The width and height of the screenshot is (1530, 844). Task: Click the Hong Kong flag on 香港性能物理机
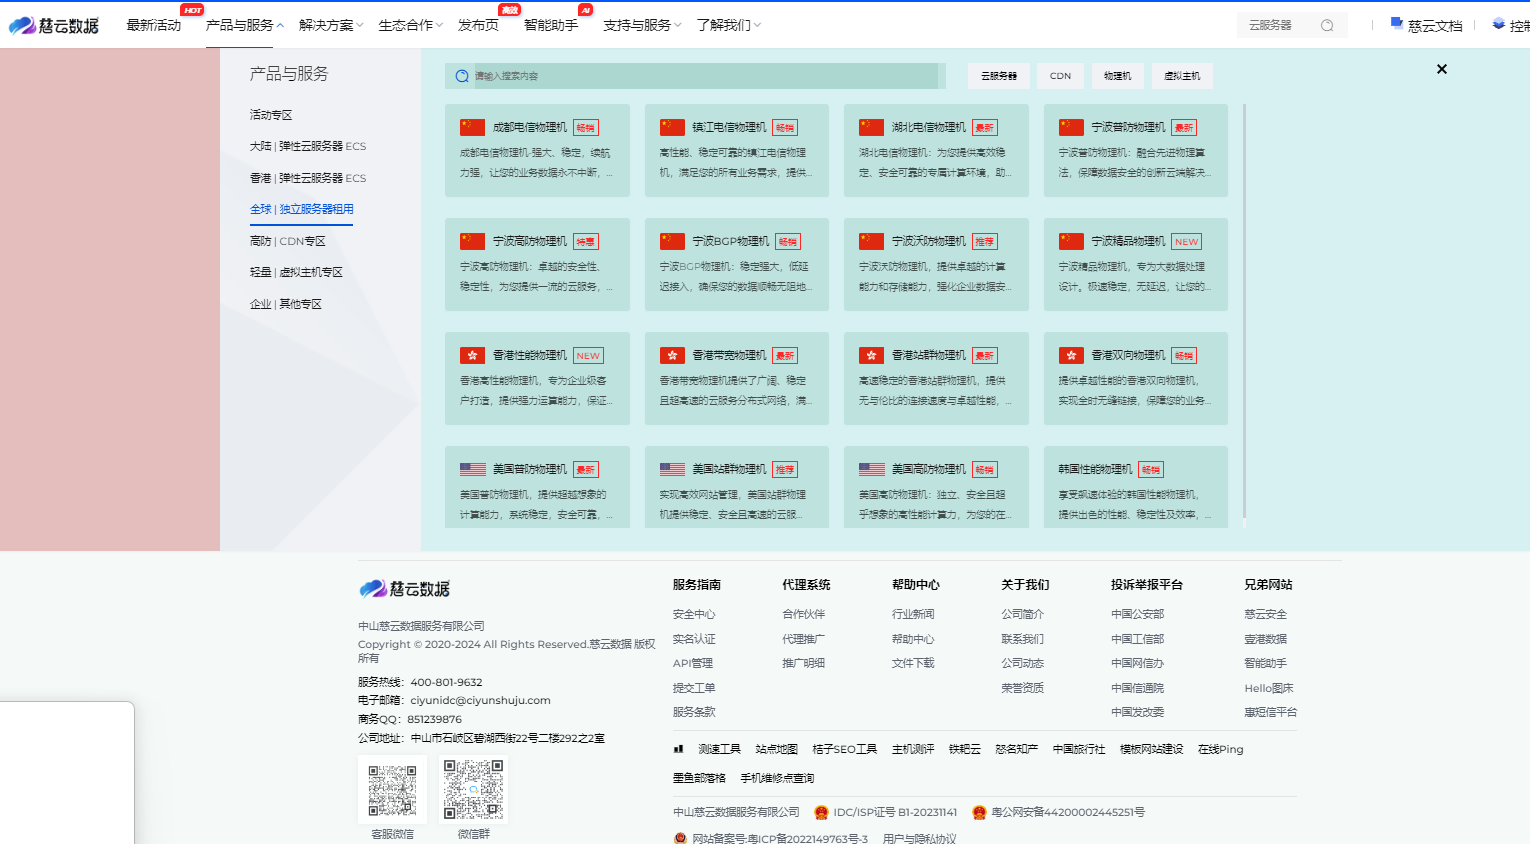pyautogui.click(x=472, y=355)
